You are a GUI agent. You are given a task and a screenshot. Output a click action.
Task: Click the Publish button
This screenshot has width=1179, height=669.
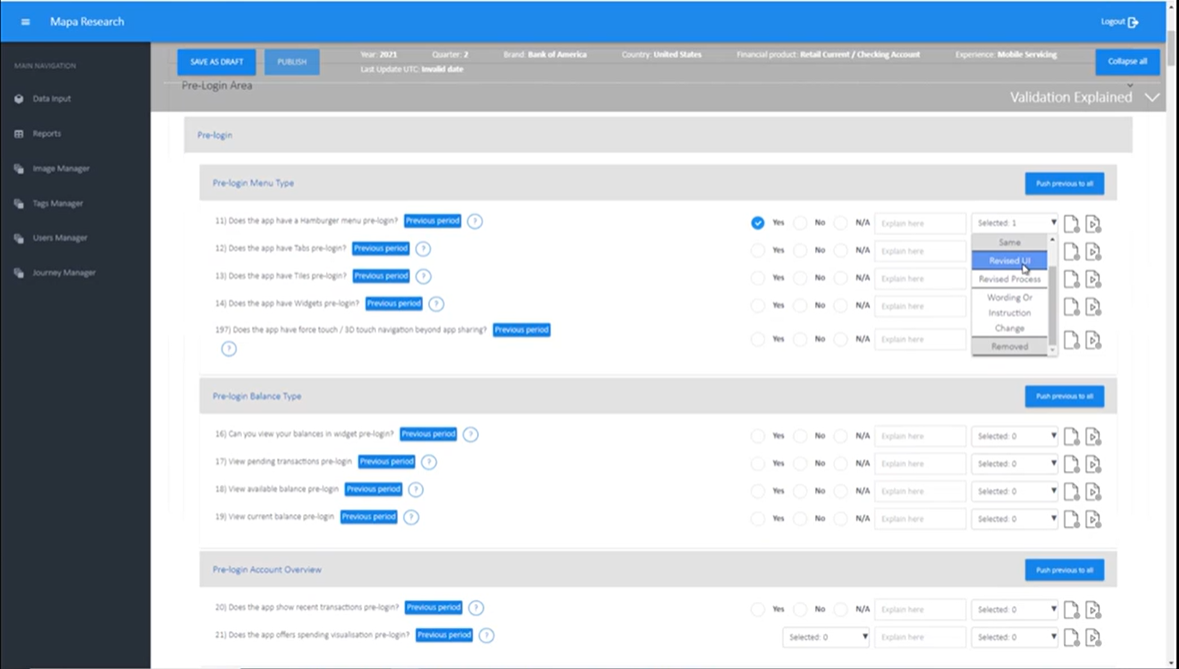(x=292, y=62)
